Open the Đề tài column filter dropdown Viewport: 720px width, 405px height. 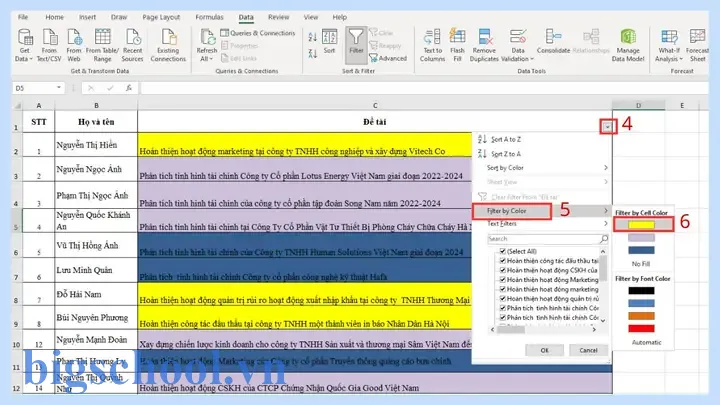tap(608, 126)
